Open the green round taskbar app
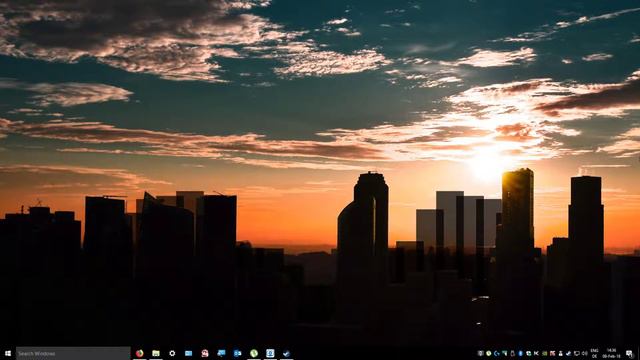 pos(254,353)
